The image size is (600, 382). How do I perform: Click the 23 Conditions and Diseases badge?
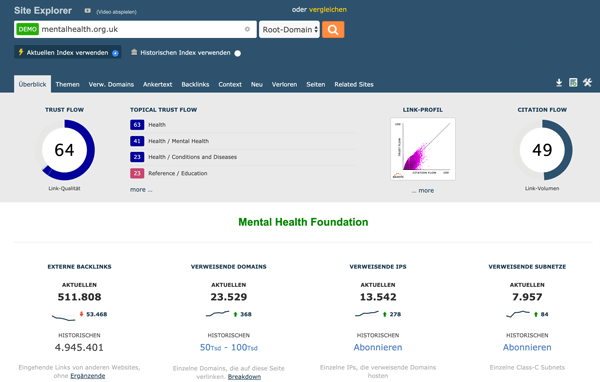click(137, 157)
